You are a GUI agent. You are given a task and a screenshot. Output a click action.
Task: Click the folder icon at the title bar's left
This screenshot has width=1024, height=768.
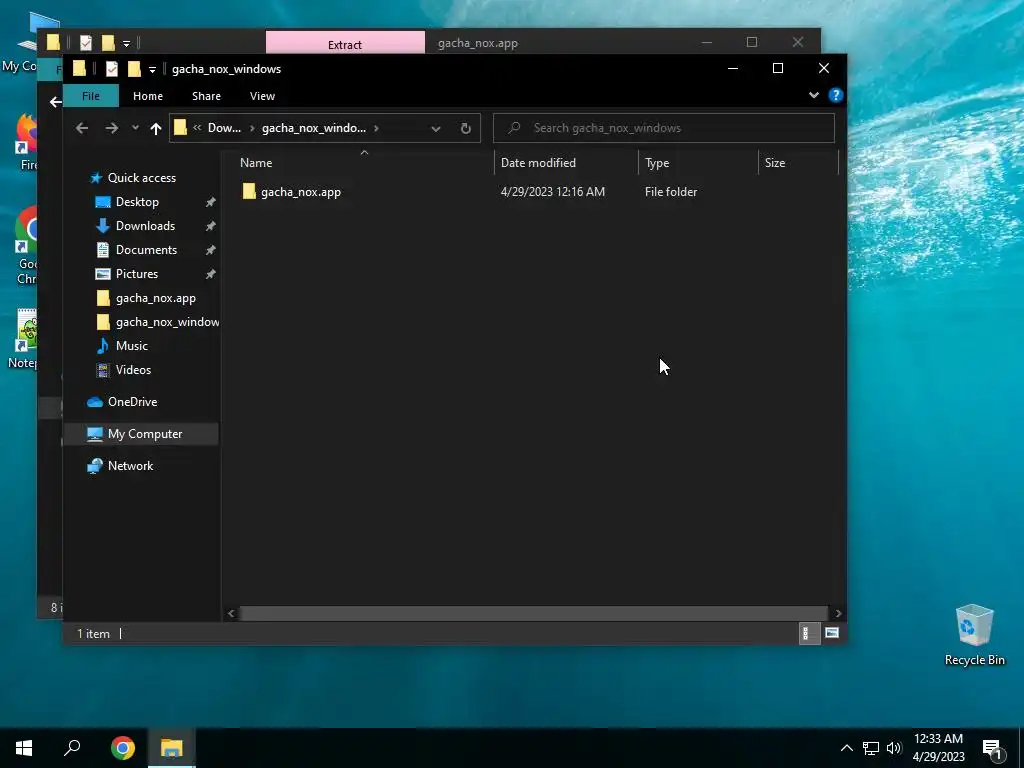79,68
